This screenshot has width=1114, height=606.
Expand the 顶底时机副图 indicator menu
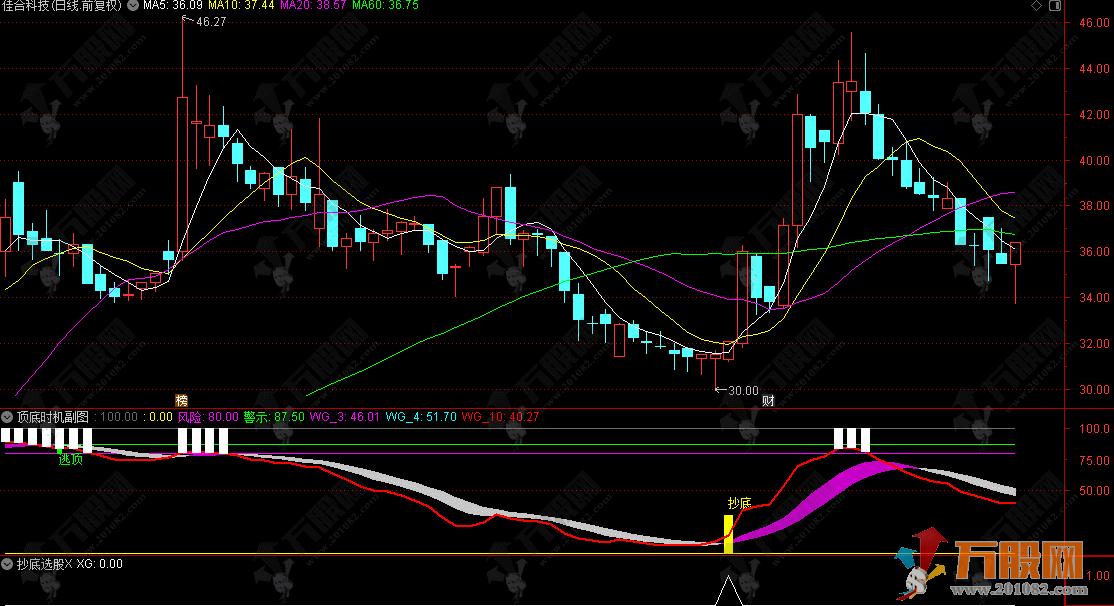[x=8, y=416]
